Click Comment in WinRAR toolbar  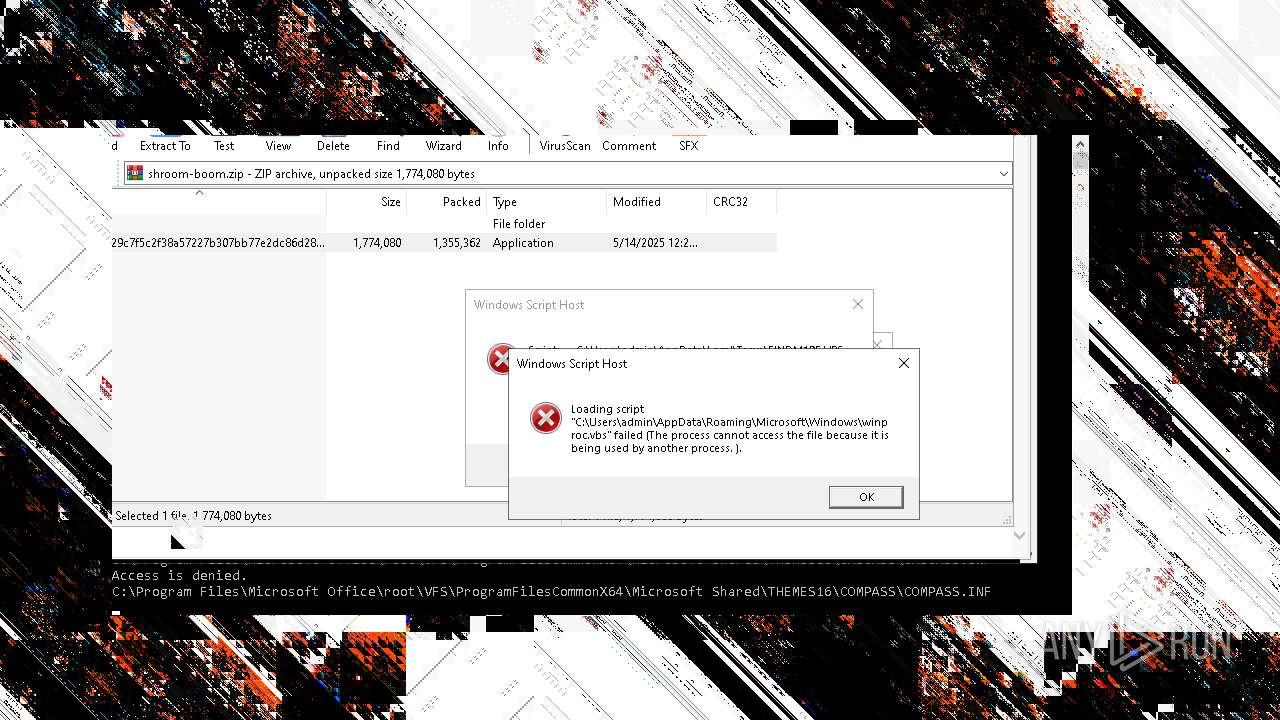[x=629, y=146]
